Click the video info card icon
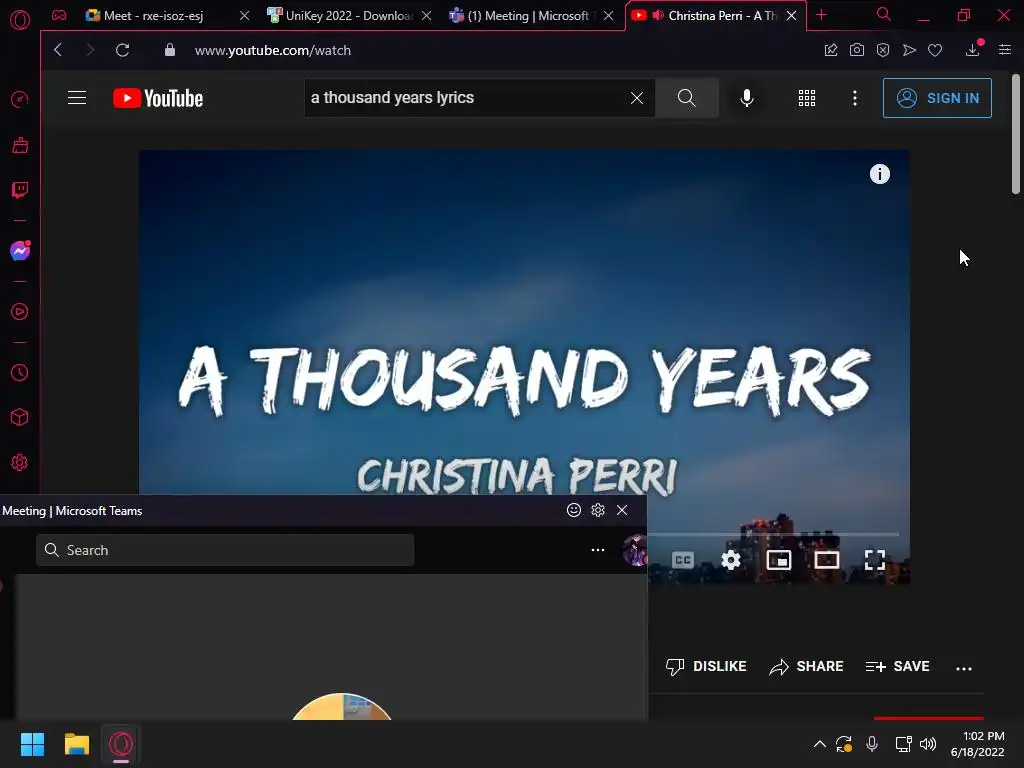 (x=880, y=174)
